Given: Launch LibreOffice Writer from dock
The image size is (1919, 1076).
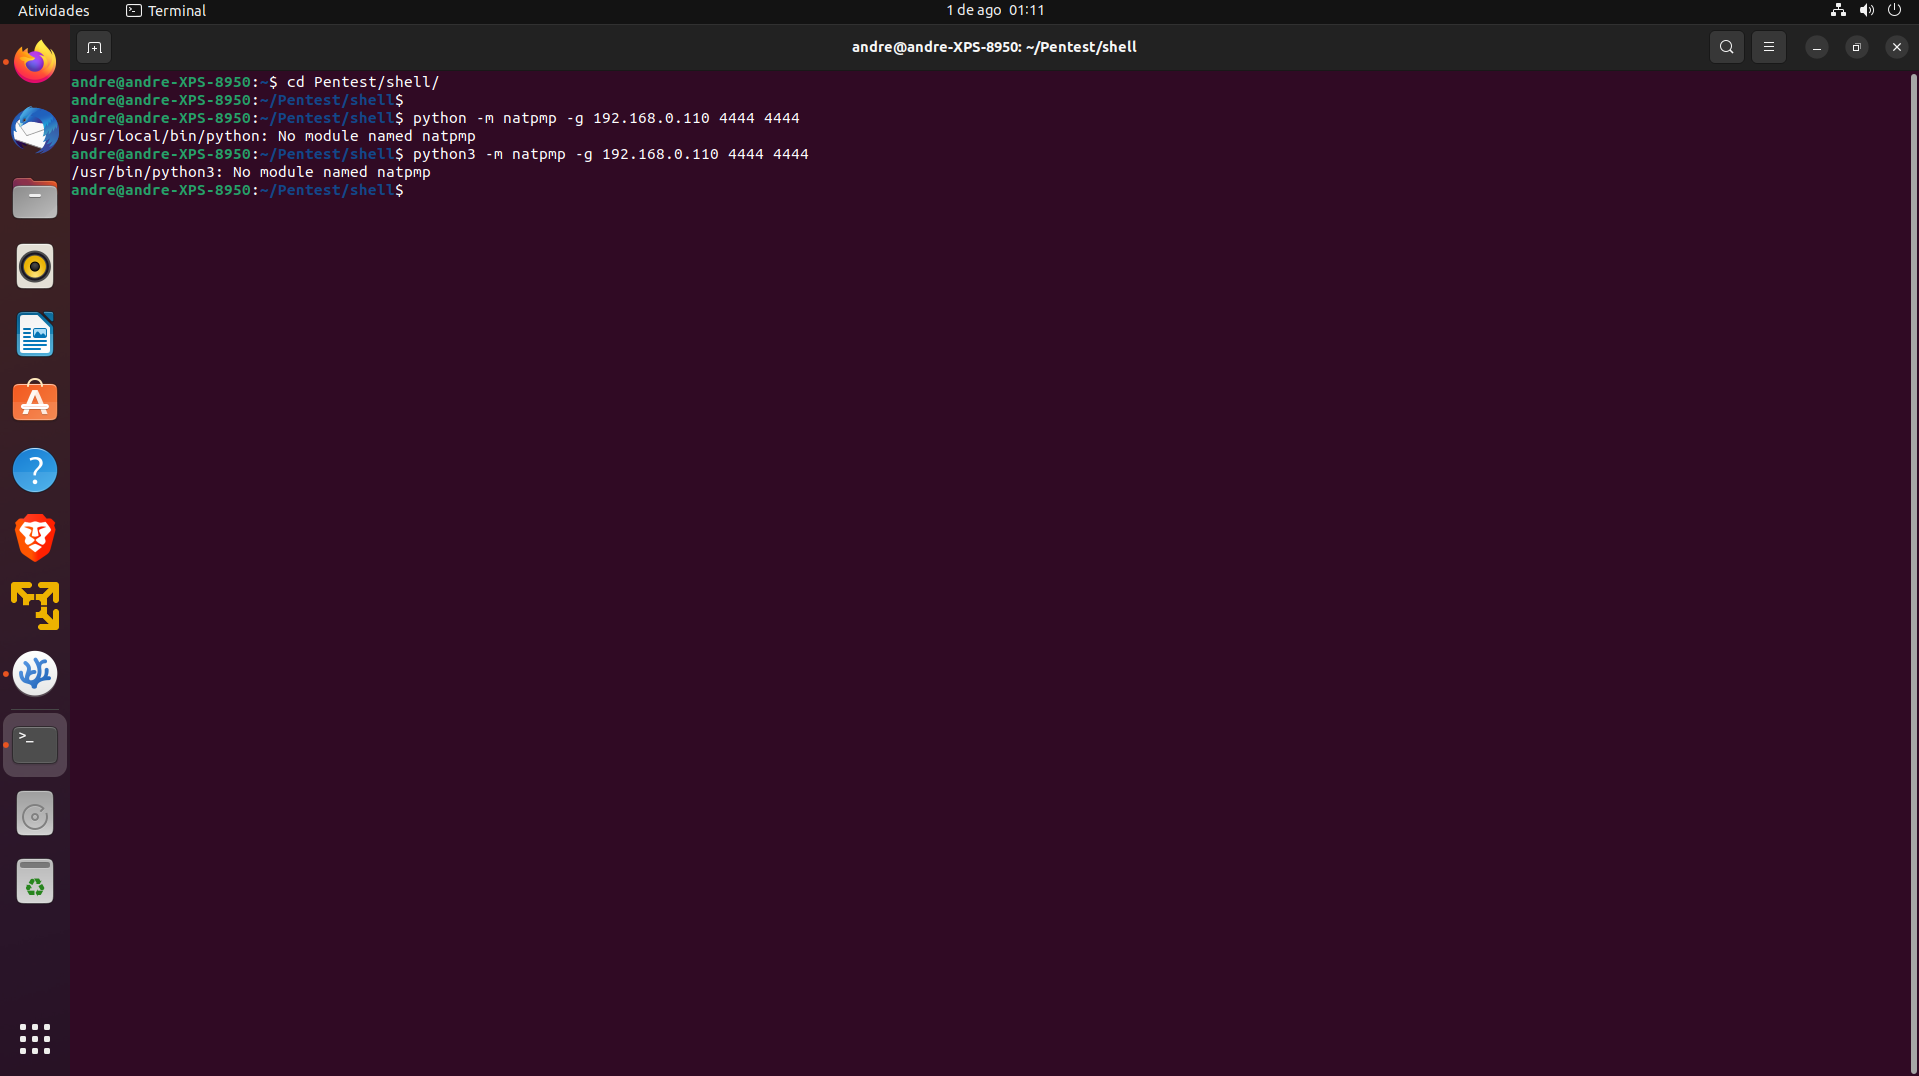Looking at the screenshot, I should [35, 334].
